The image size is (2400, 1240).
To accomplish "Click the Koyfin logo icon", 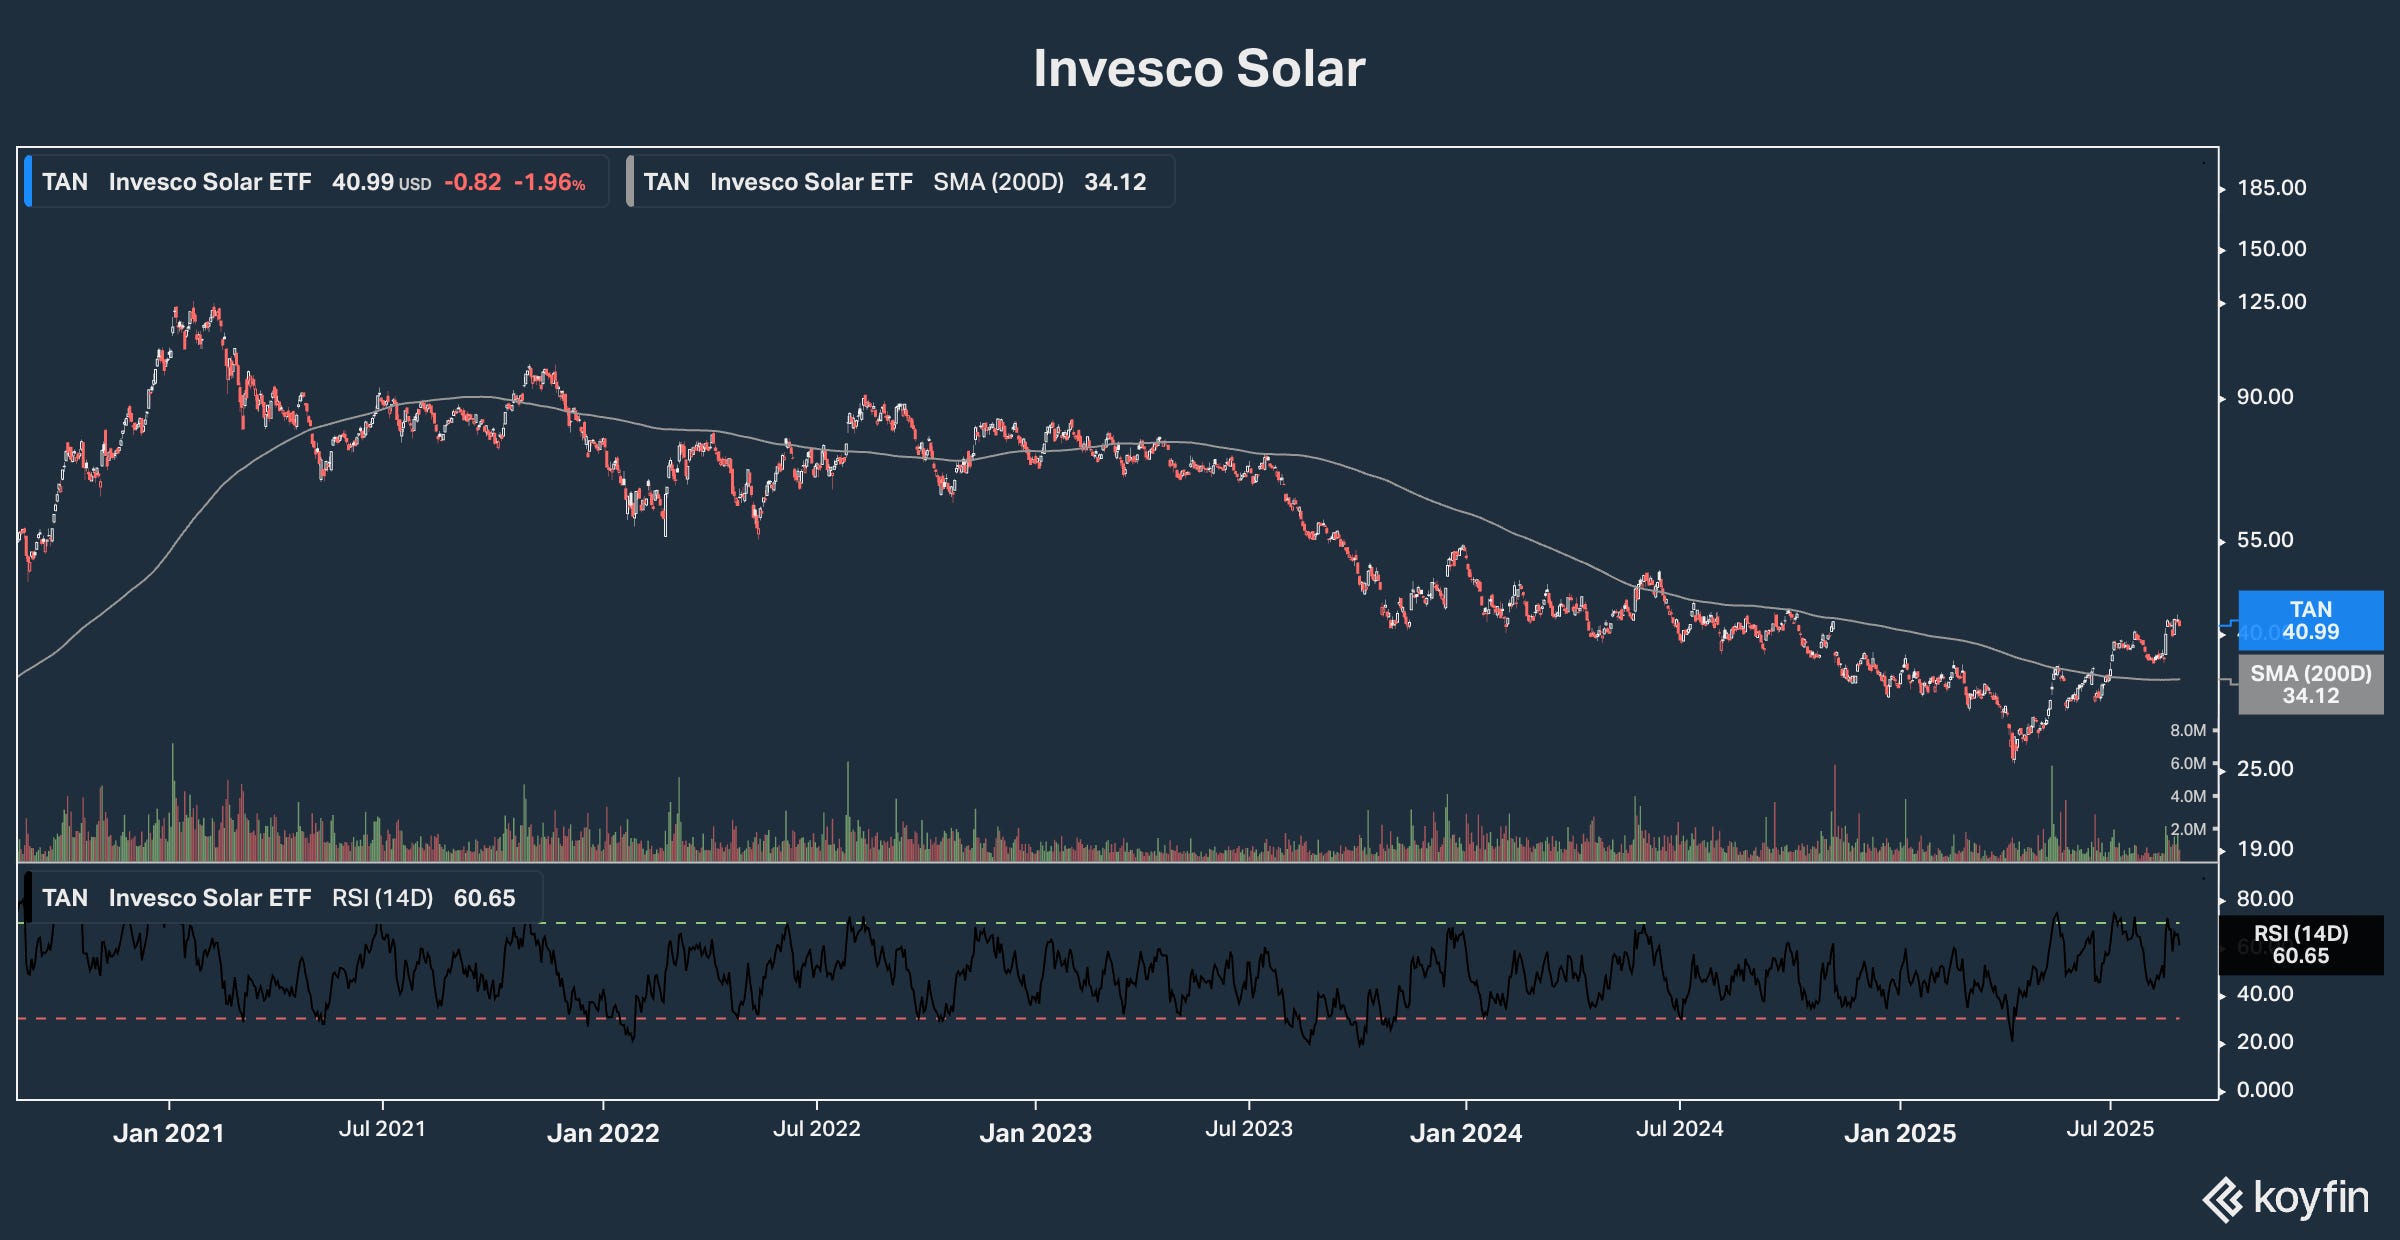I will point(2224,1199).
